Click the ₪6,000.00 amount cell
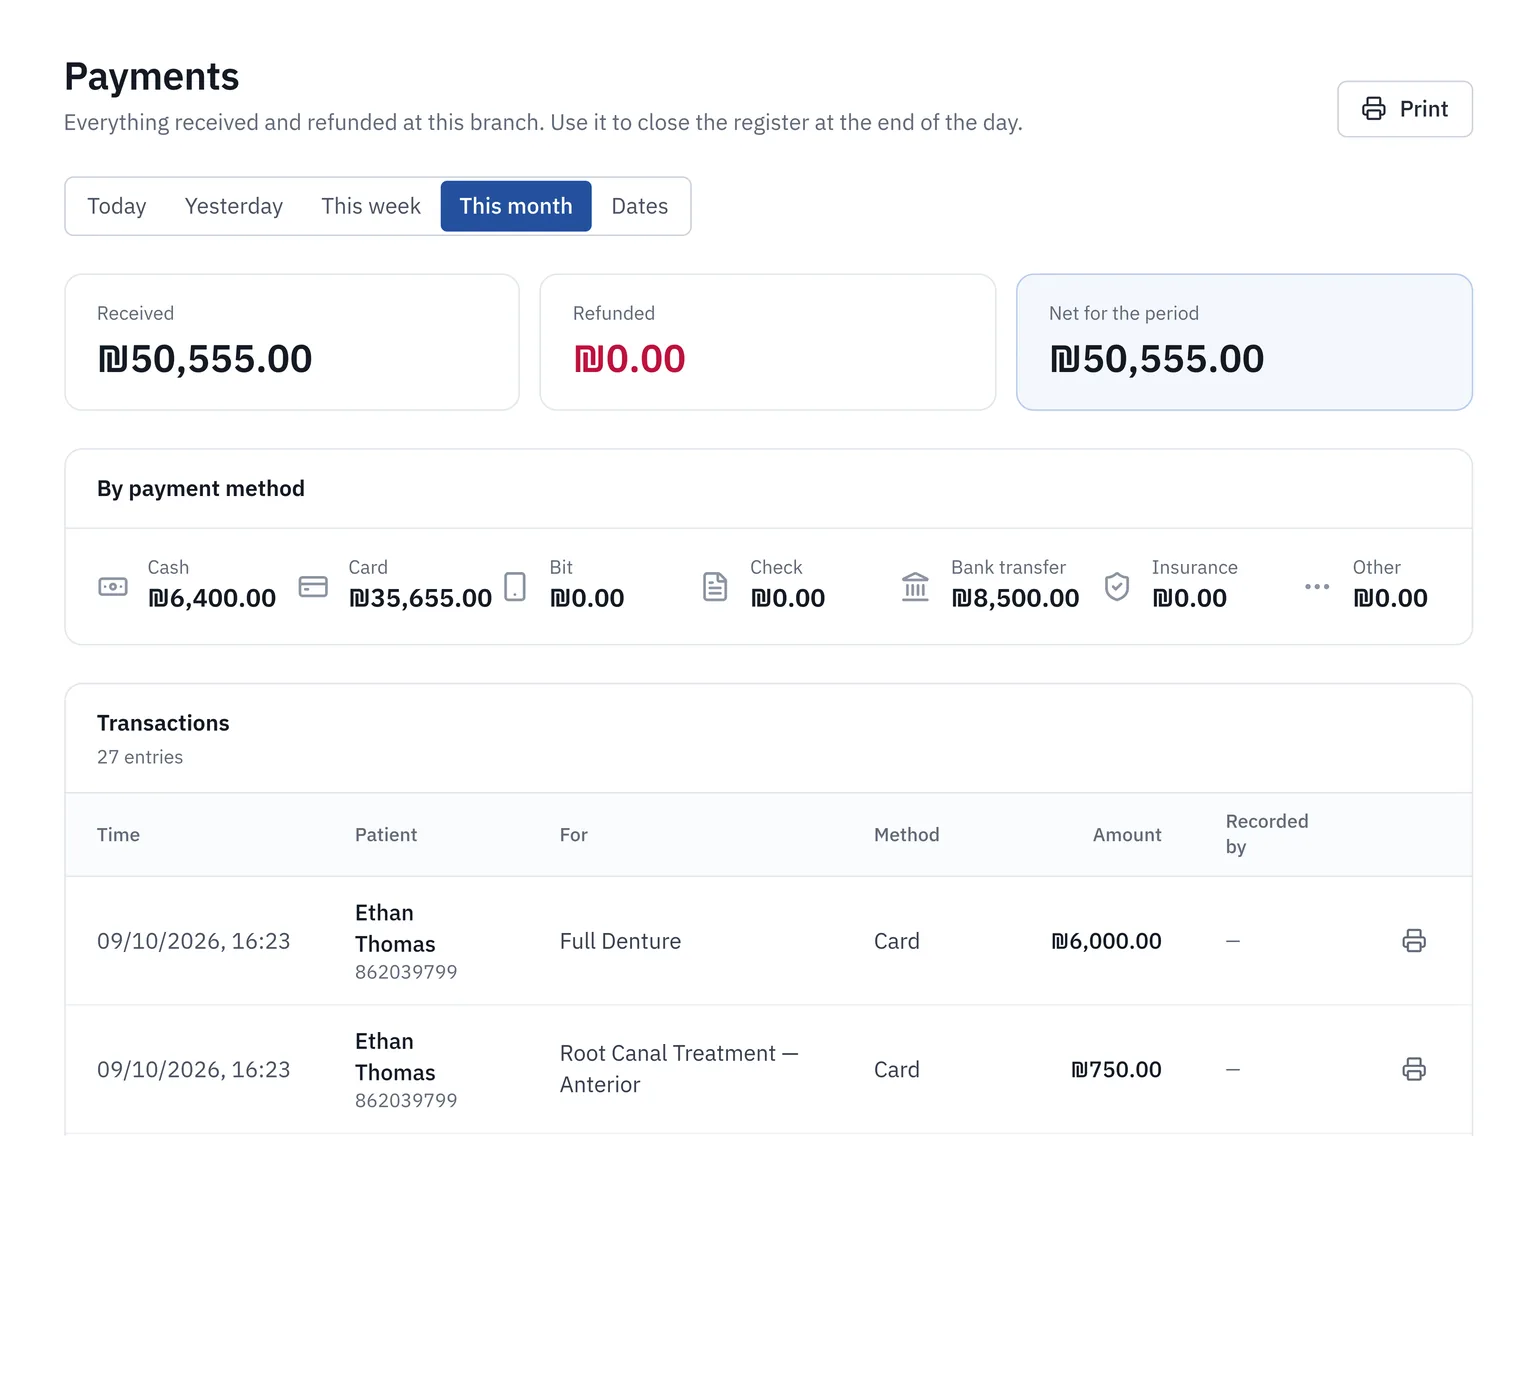 coord(1106,941)
